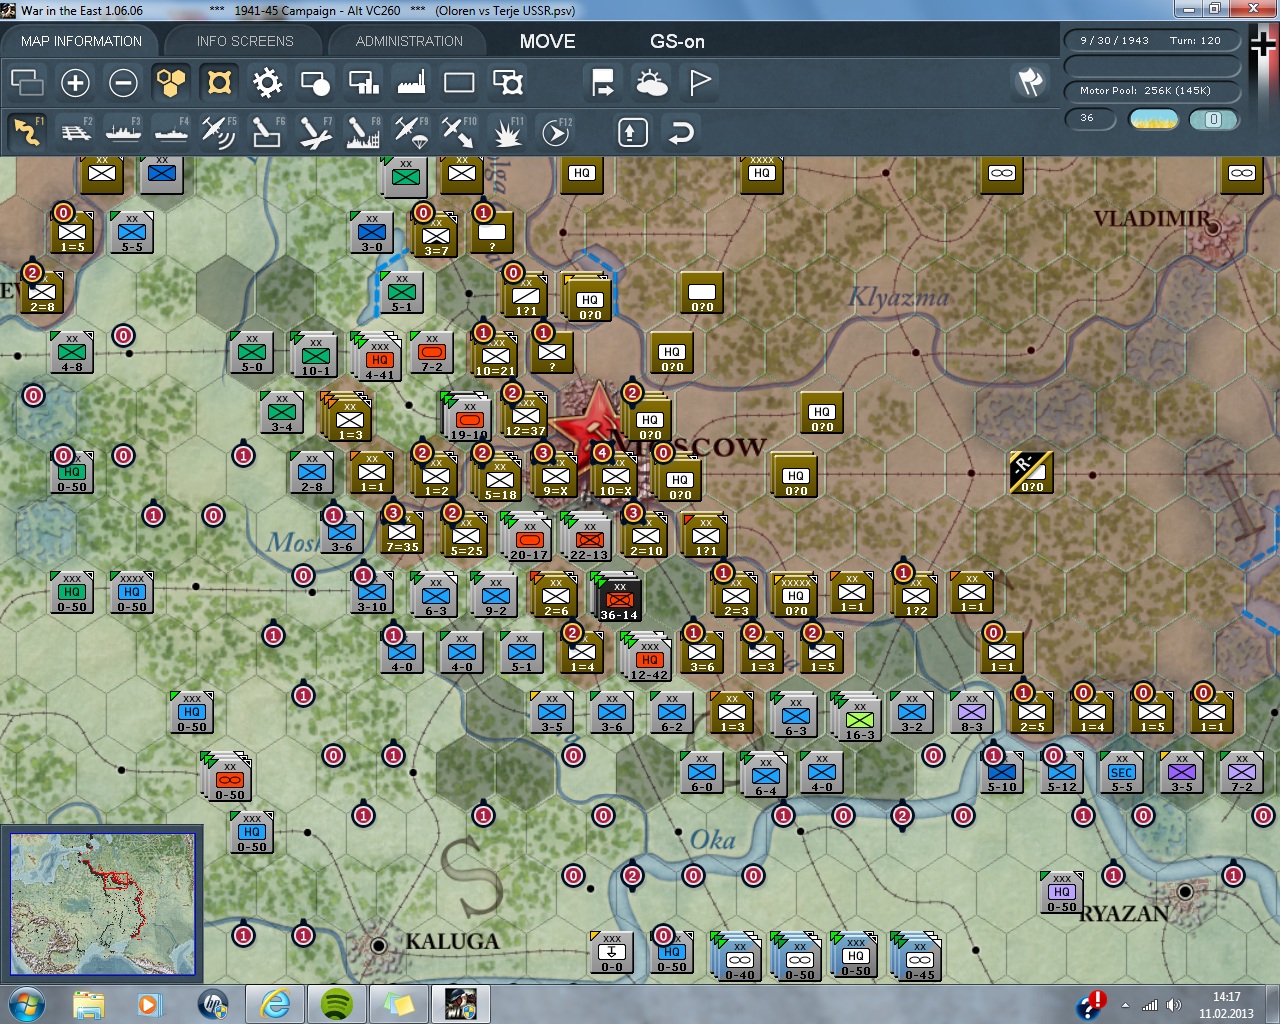The width and height of the screenshot is (1280, 1024).
Task: Toggle the highlighted yellow ring map icon
Action: point(219,82)
